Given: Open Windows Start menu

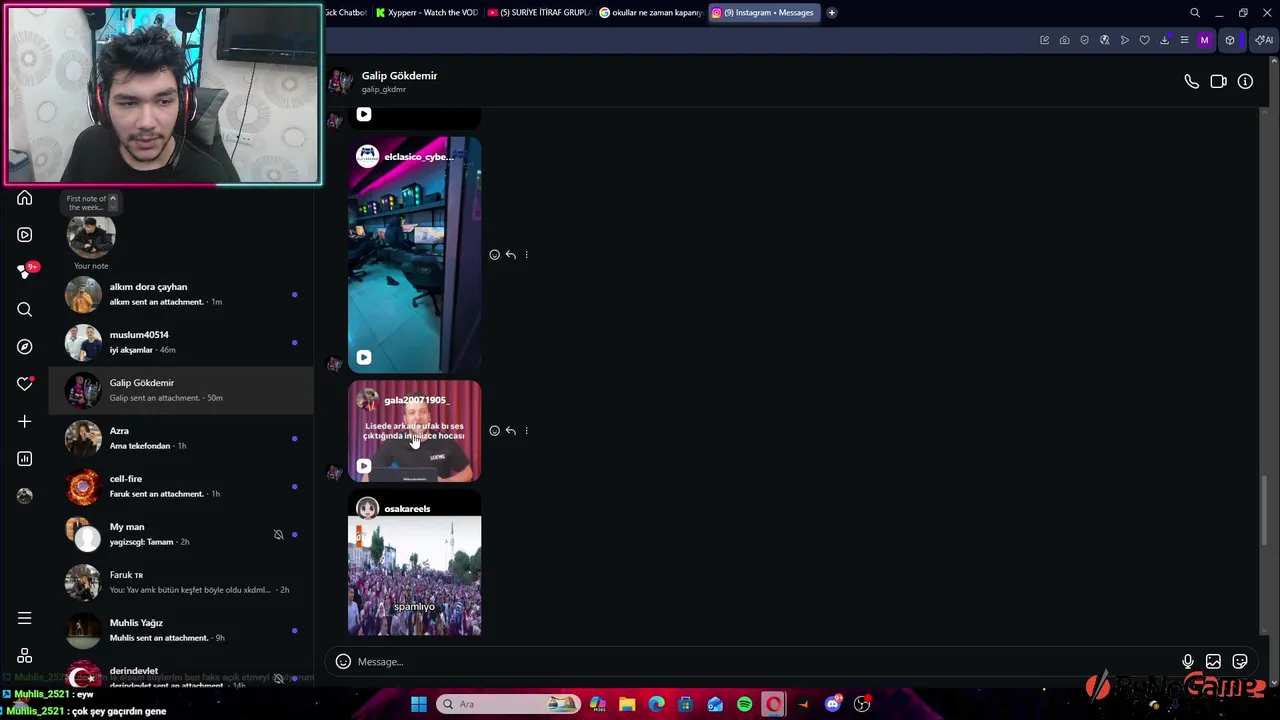Looking at the screenshot, I should [418, 704].
